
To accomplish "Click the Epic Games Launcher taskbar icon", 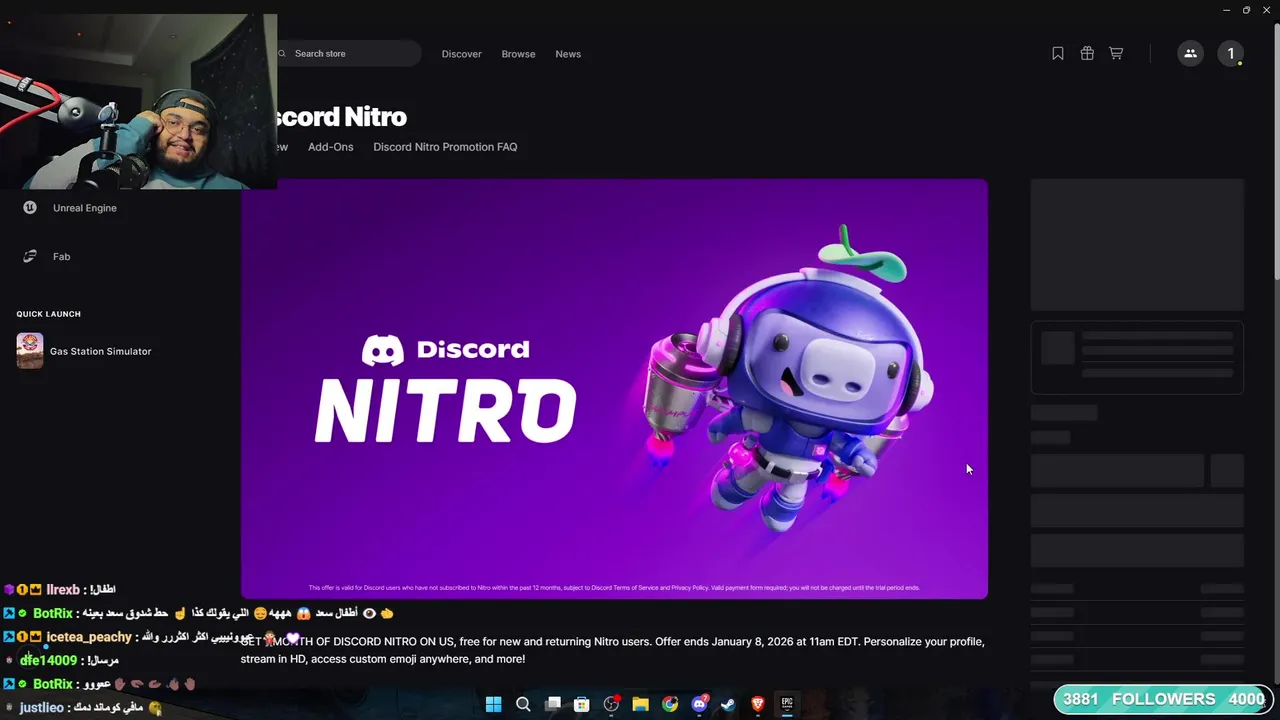I will pos(787,704).
